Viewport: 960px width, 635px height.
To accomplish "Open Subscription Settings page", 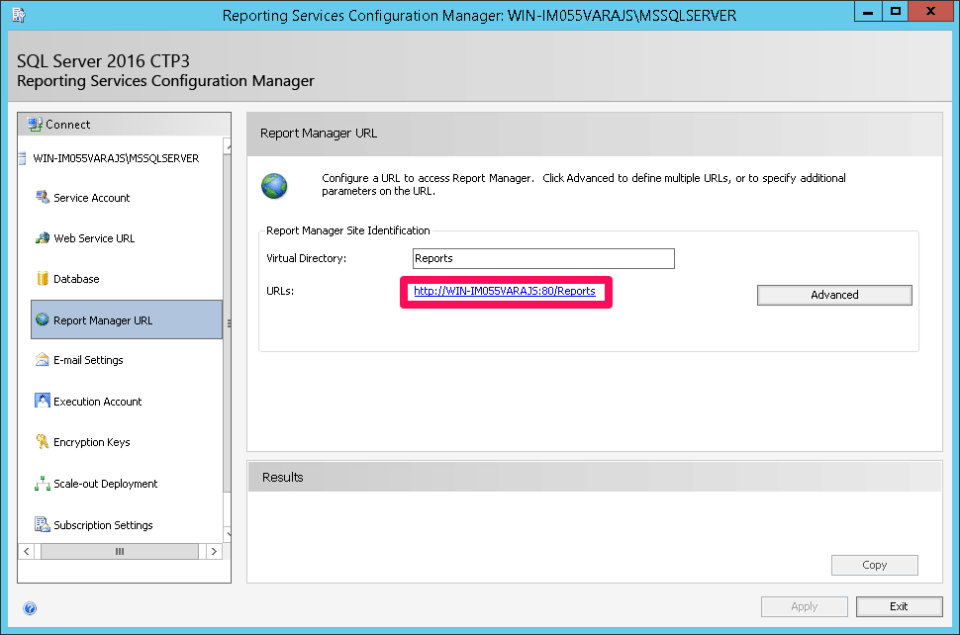I will (103, 525).
